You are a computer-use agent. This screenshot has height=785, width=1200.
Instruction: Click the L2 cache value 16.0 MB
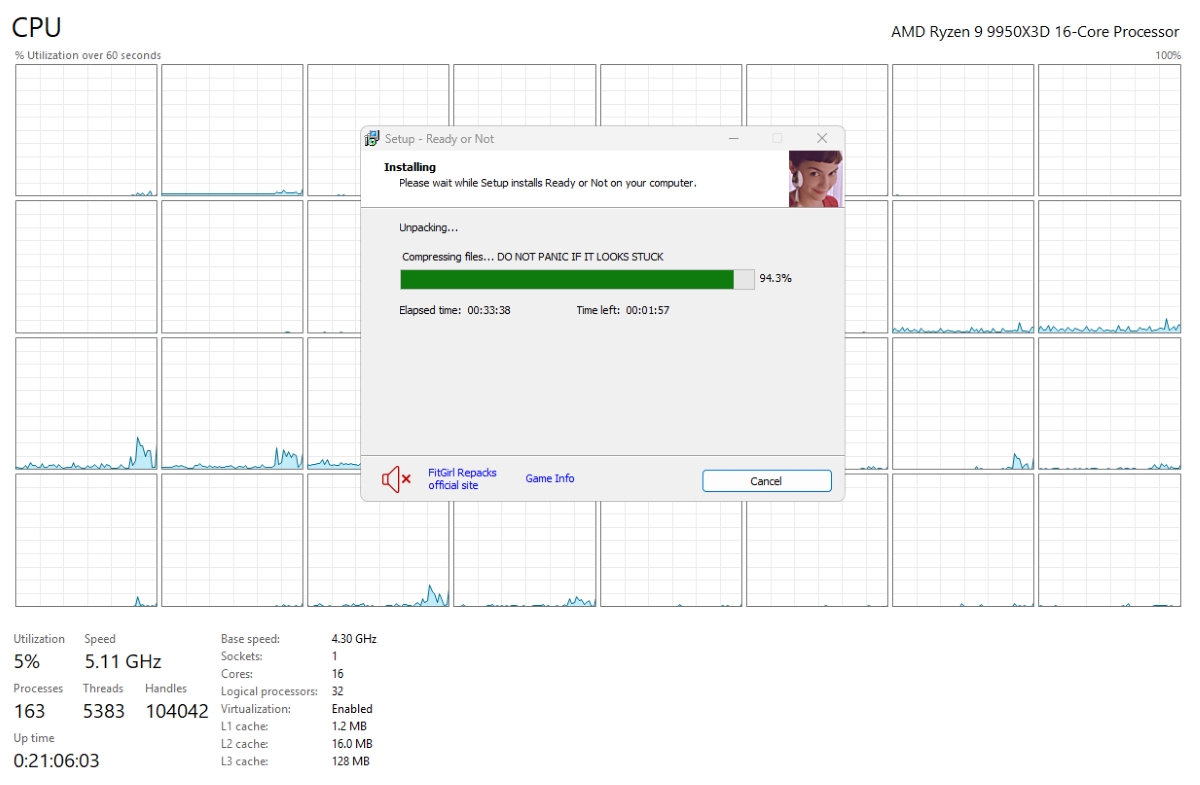coord(352,744)
